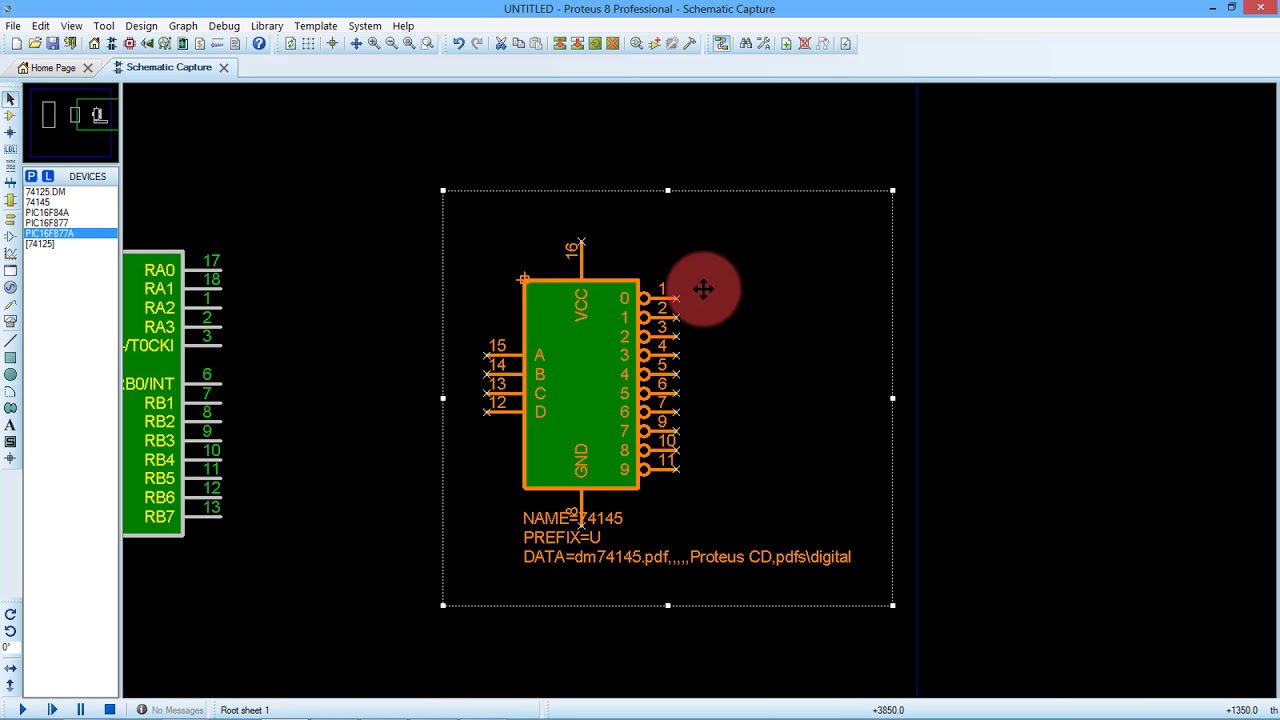
Task: Open search and tag binoculars icon
Action: point(746,43)
